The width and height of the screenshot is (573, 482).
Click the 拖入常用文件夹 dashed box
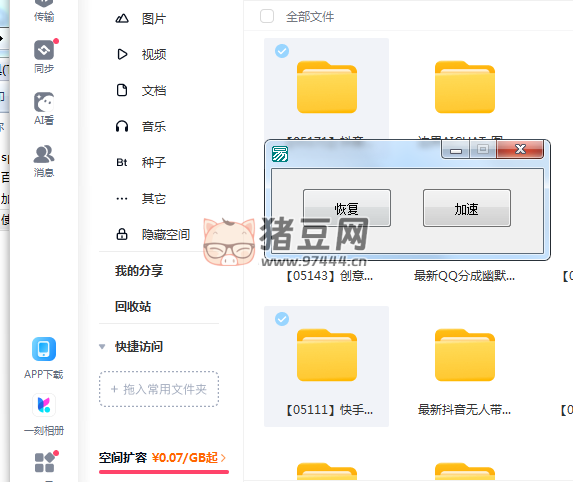pyautogui.click(x=159, y=389)
